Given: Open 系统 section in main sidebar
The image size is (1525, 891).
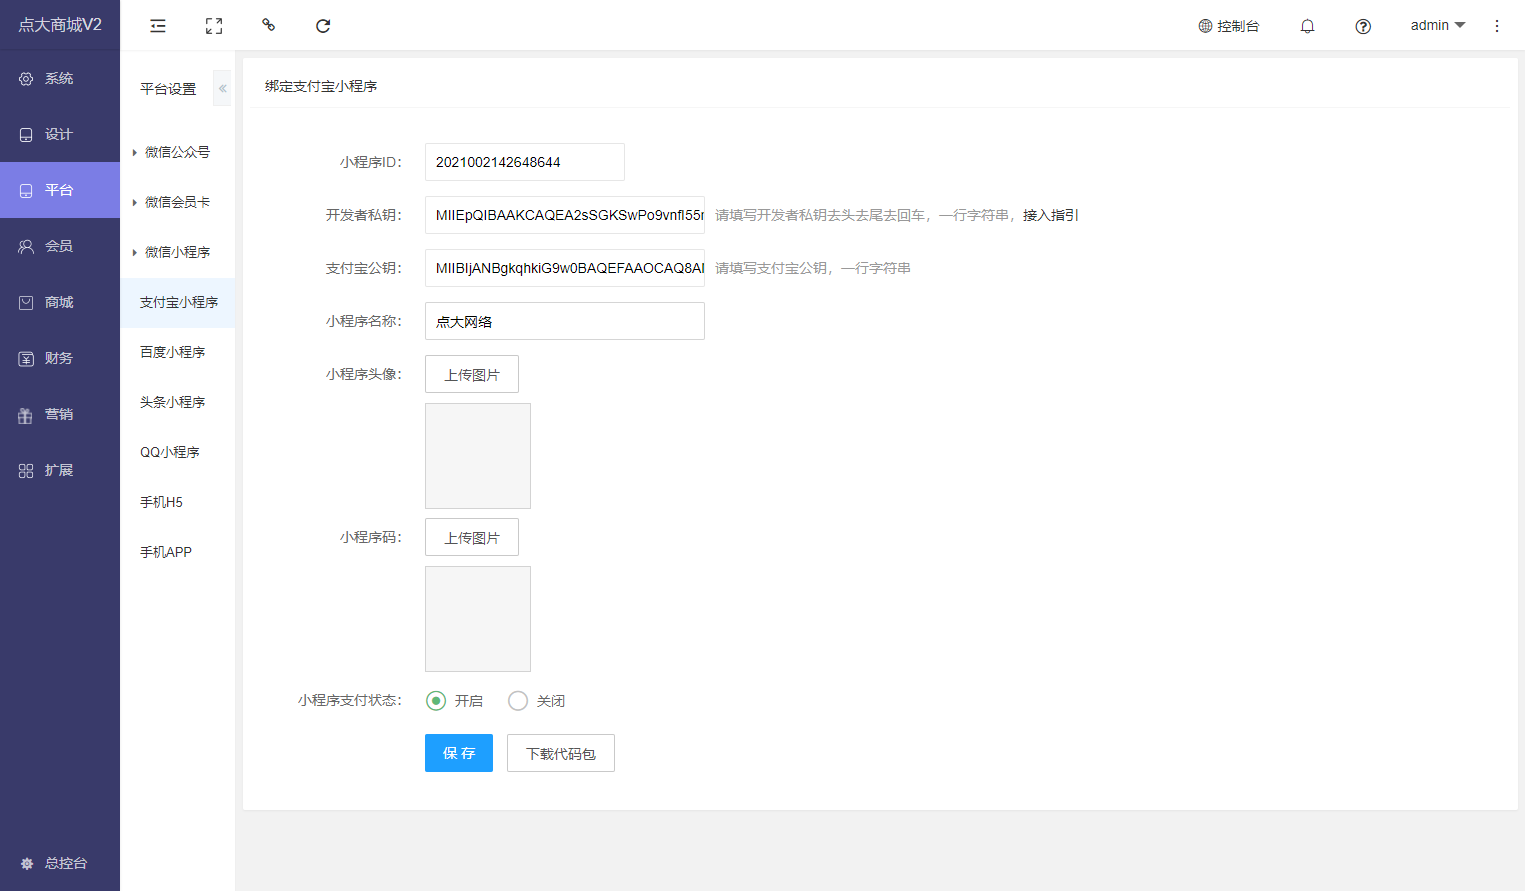Looking at the screenshot, I should coord(60,78).
